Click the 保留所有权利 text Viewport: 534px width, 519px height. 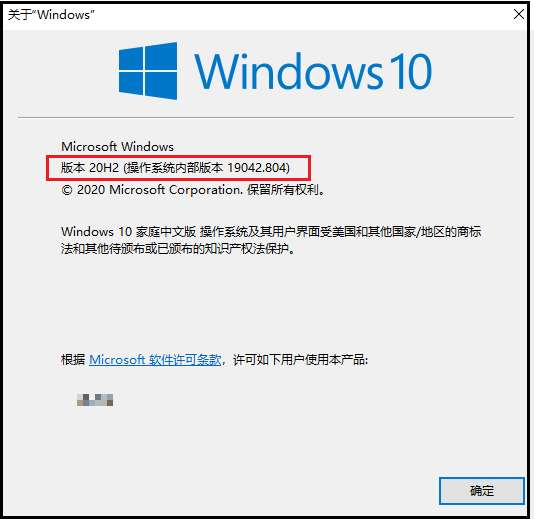click(283, 190)
